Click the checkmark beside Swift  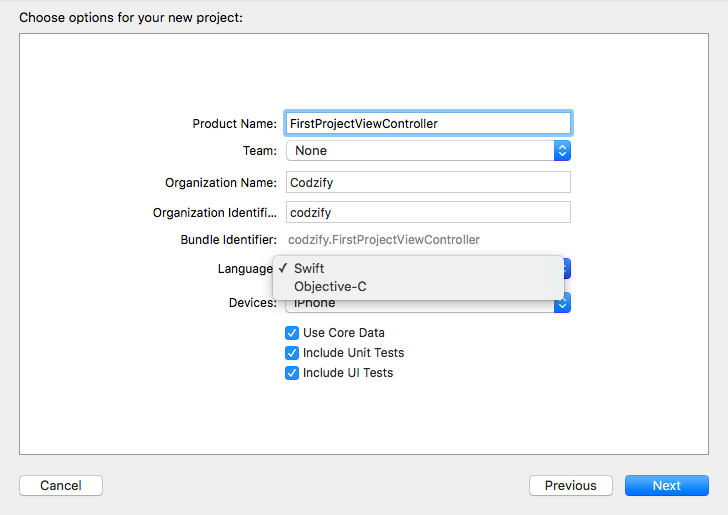click(283, 268)
